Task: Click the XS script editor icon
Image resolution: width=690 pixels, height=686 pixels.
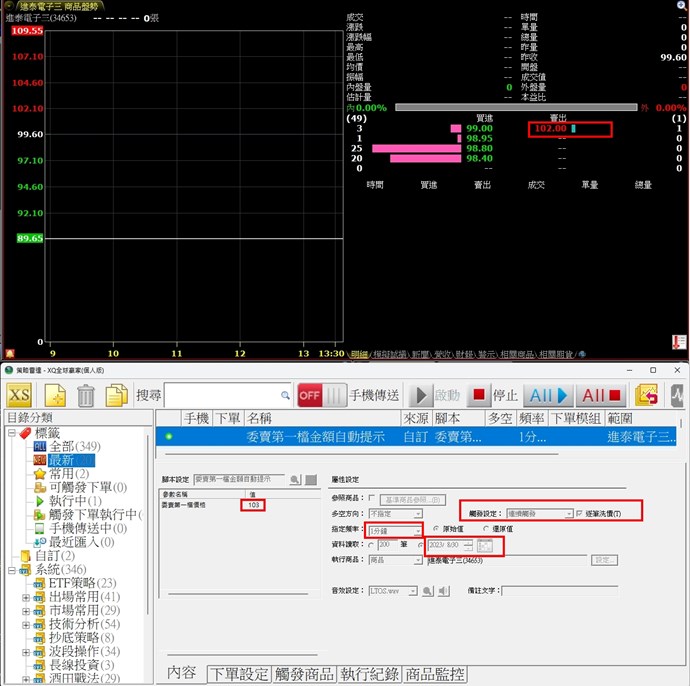Action: pyautogui.click(x=20, y=394)
